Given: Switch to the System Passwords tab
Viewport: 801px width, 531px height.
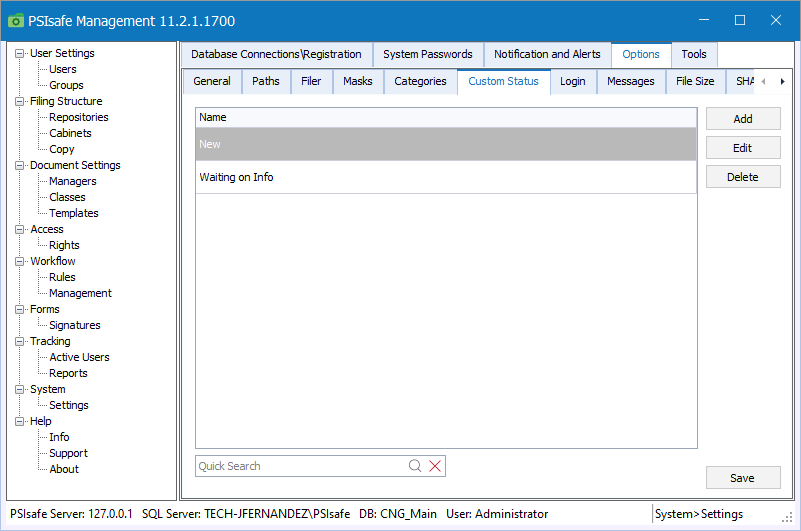Looking at the screenshot, I should click(x=428, y=54).
